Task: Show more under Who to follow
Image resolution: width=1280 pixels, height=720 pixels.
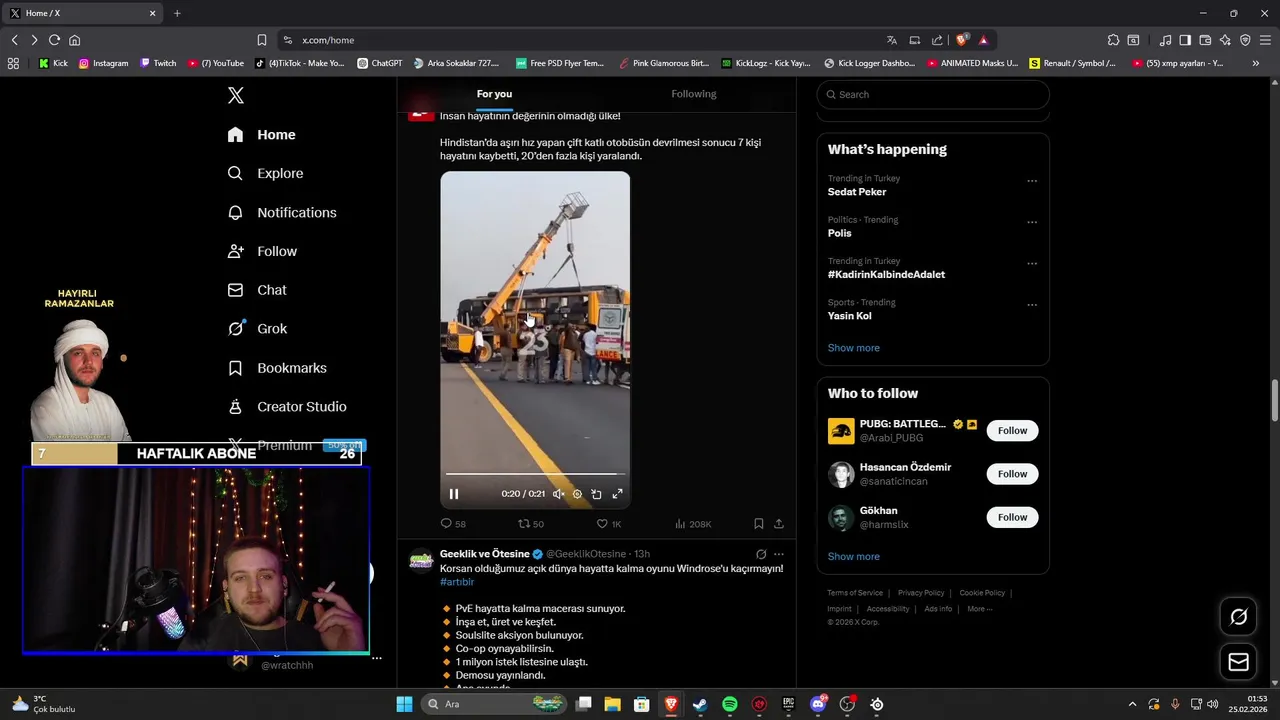Action: pyautogui.click(x=854, y=557)
